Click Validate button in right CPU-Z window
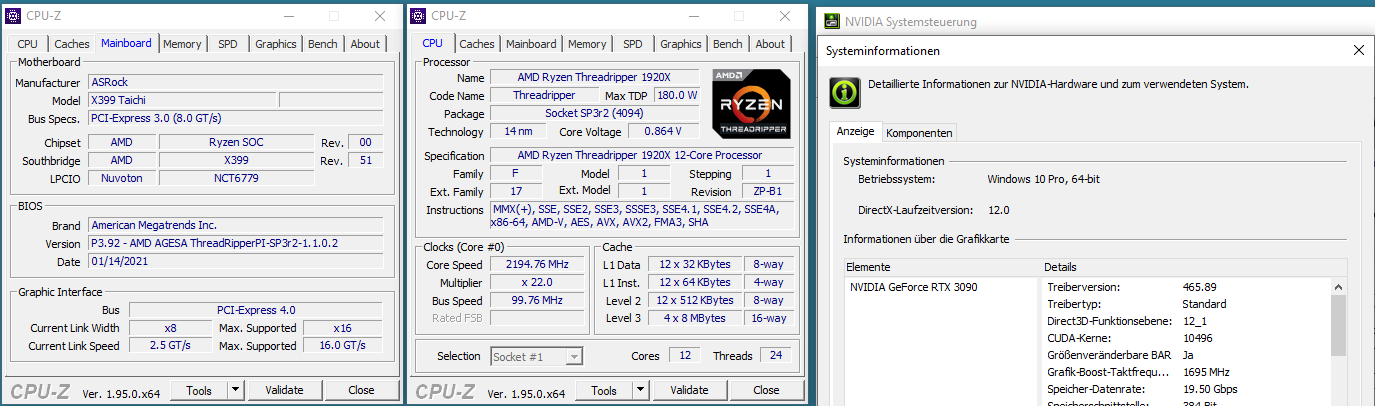Screen dimensions: 1375x406 (x=689, y=390)
